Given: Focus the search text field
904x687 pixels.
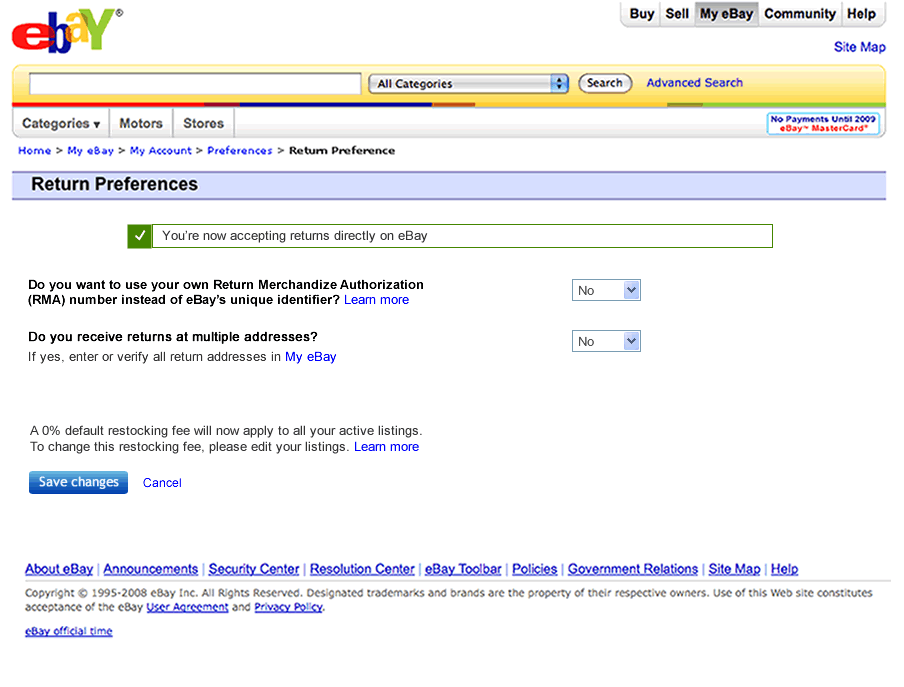Looking at the screenshot, I should 195,84.
